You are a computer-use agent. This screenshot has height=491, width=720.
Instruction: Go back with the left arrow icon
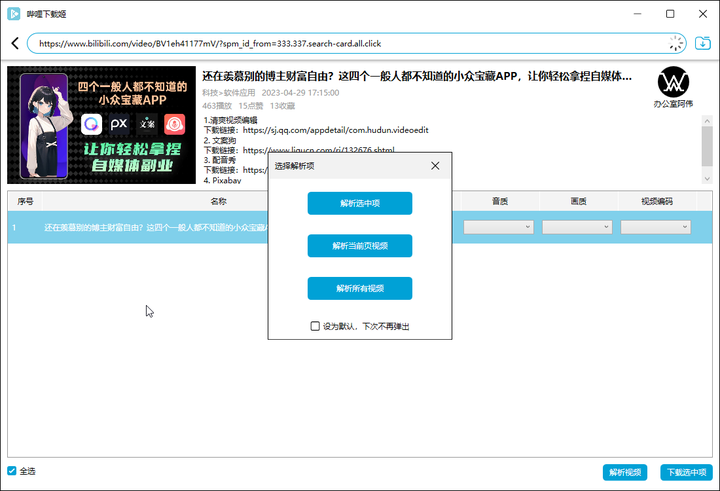click(15, 43)
